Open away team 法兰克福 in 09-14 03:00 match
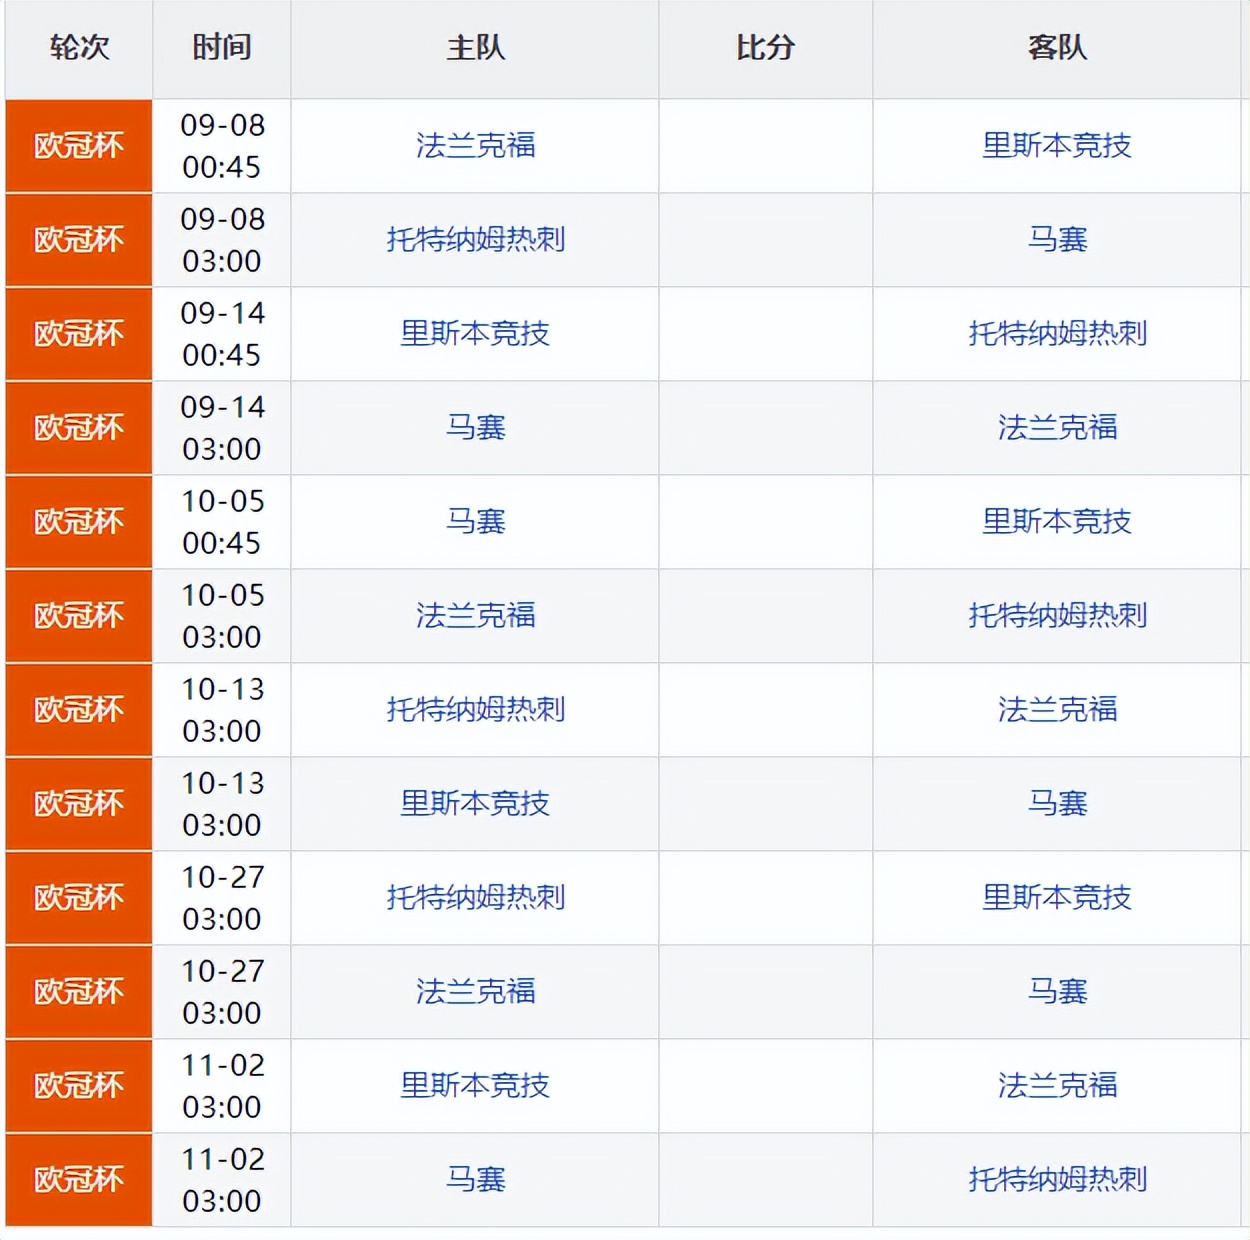Viewport: 1250px width, 1240px height. tap(1057, 428)
